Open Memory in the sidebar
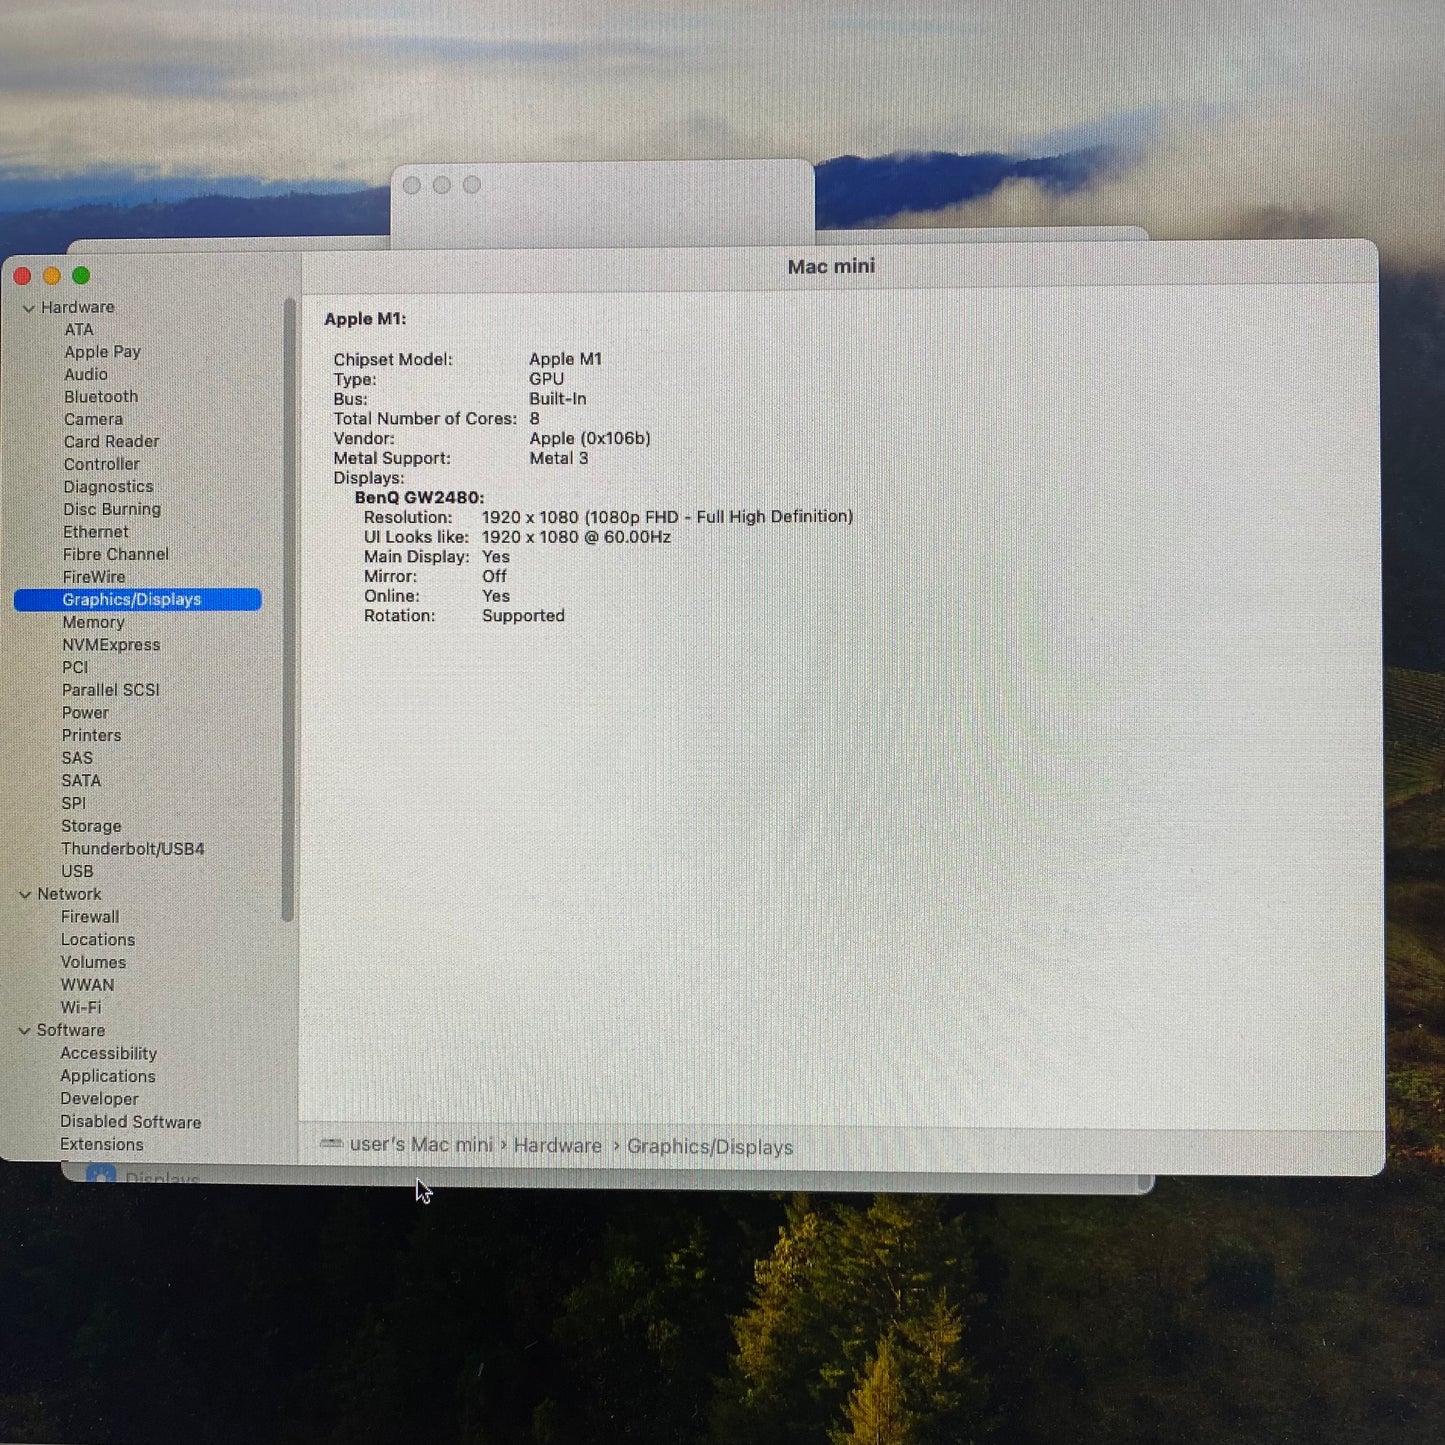The height and width of the screenshot is (1445, 1445). (93, 623)
